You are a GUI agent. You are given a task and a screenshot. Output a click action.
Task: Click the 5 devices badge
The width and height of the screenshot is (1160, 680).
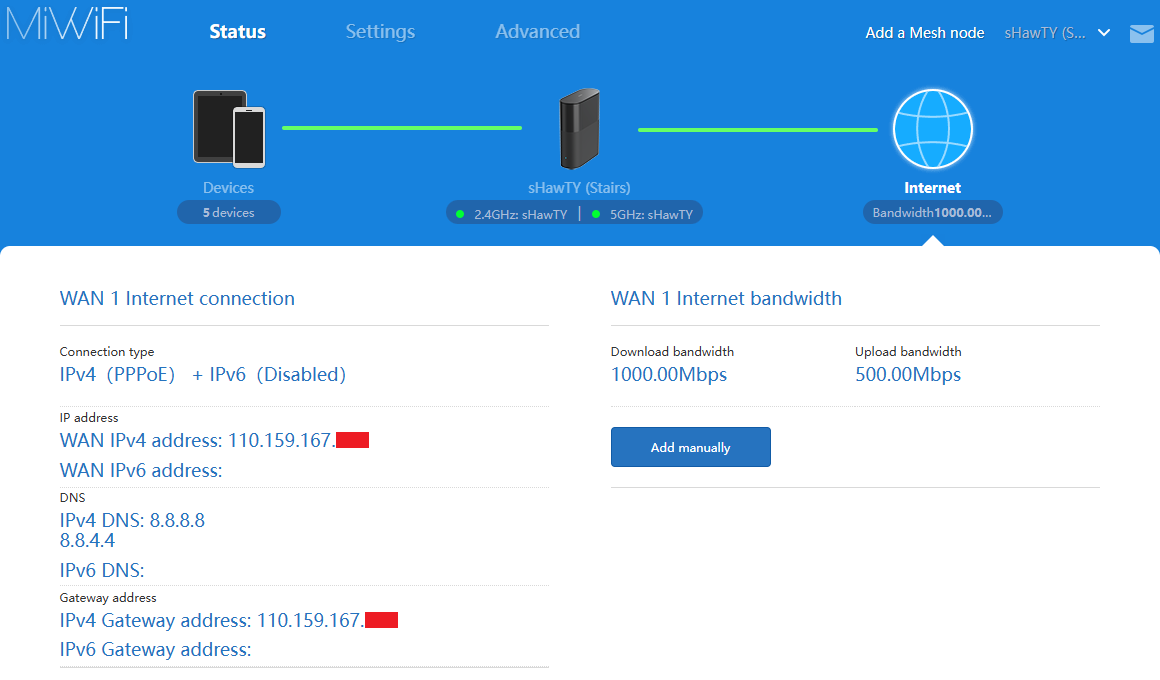pos(229,213)
